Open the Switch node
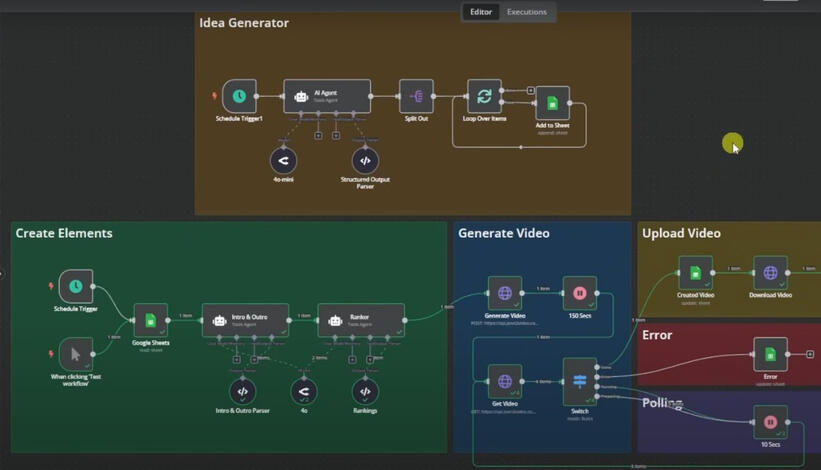The image size is (821, 470). [x=579, y=381]
